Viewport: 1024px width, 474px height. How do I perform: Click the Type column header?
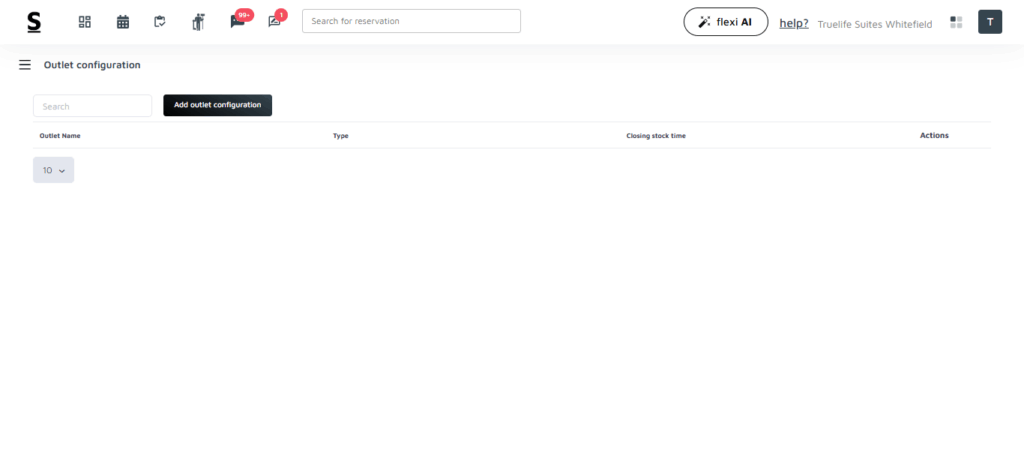pyautogui.click(x=340, y=135)
